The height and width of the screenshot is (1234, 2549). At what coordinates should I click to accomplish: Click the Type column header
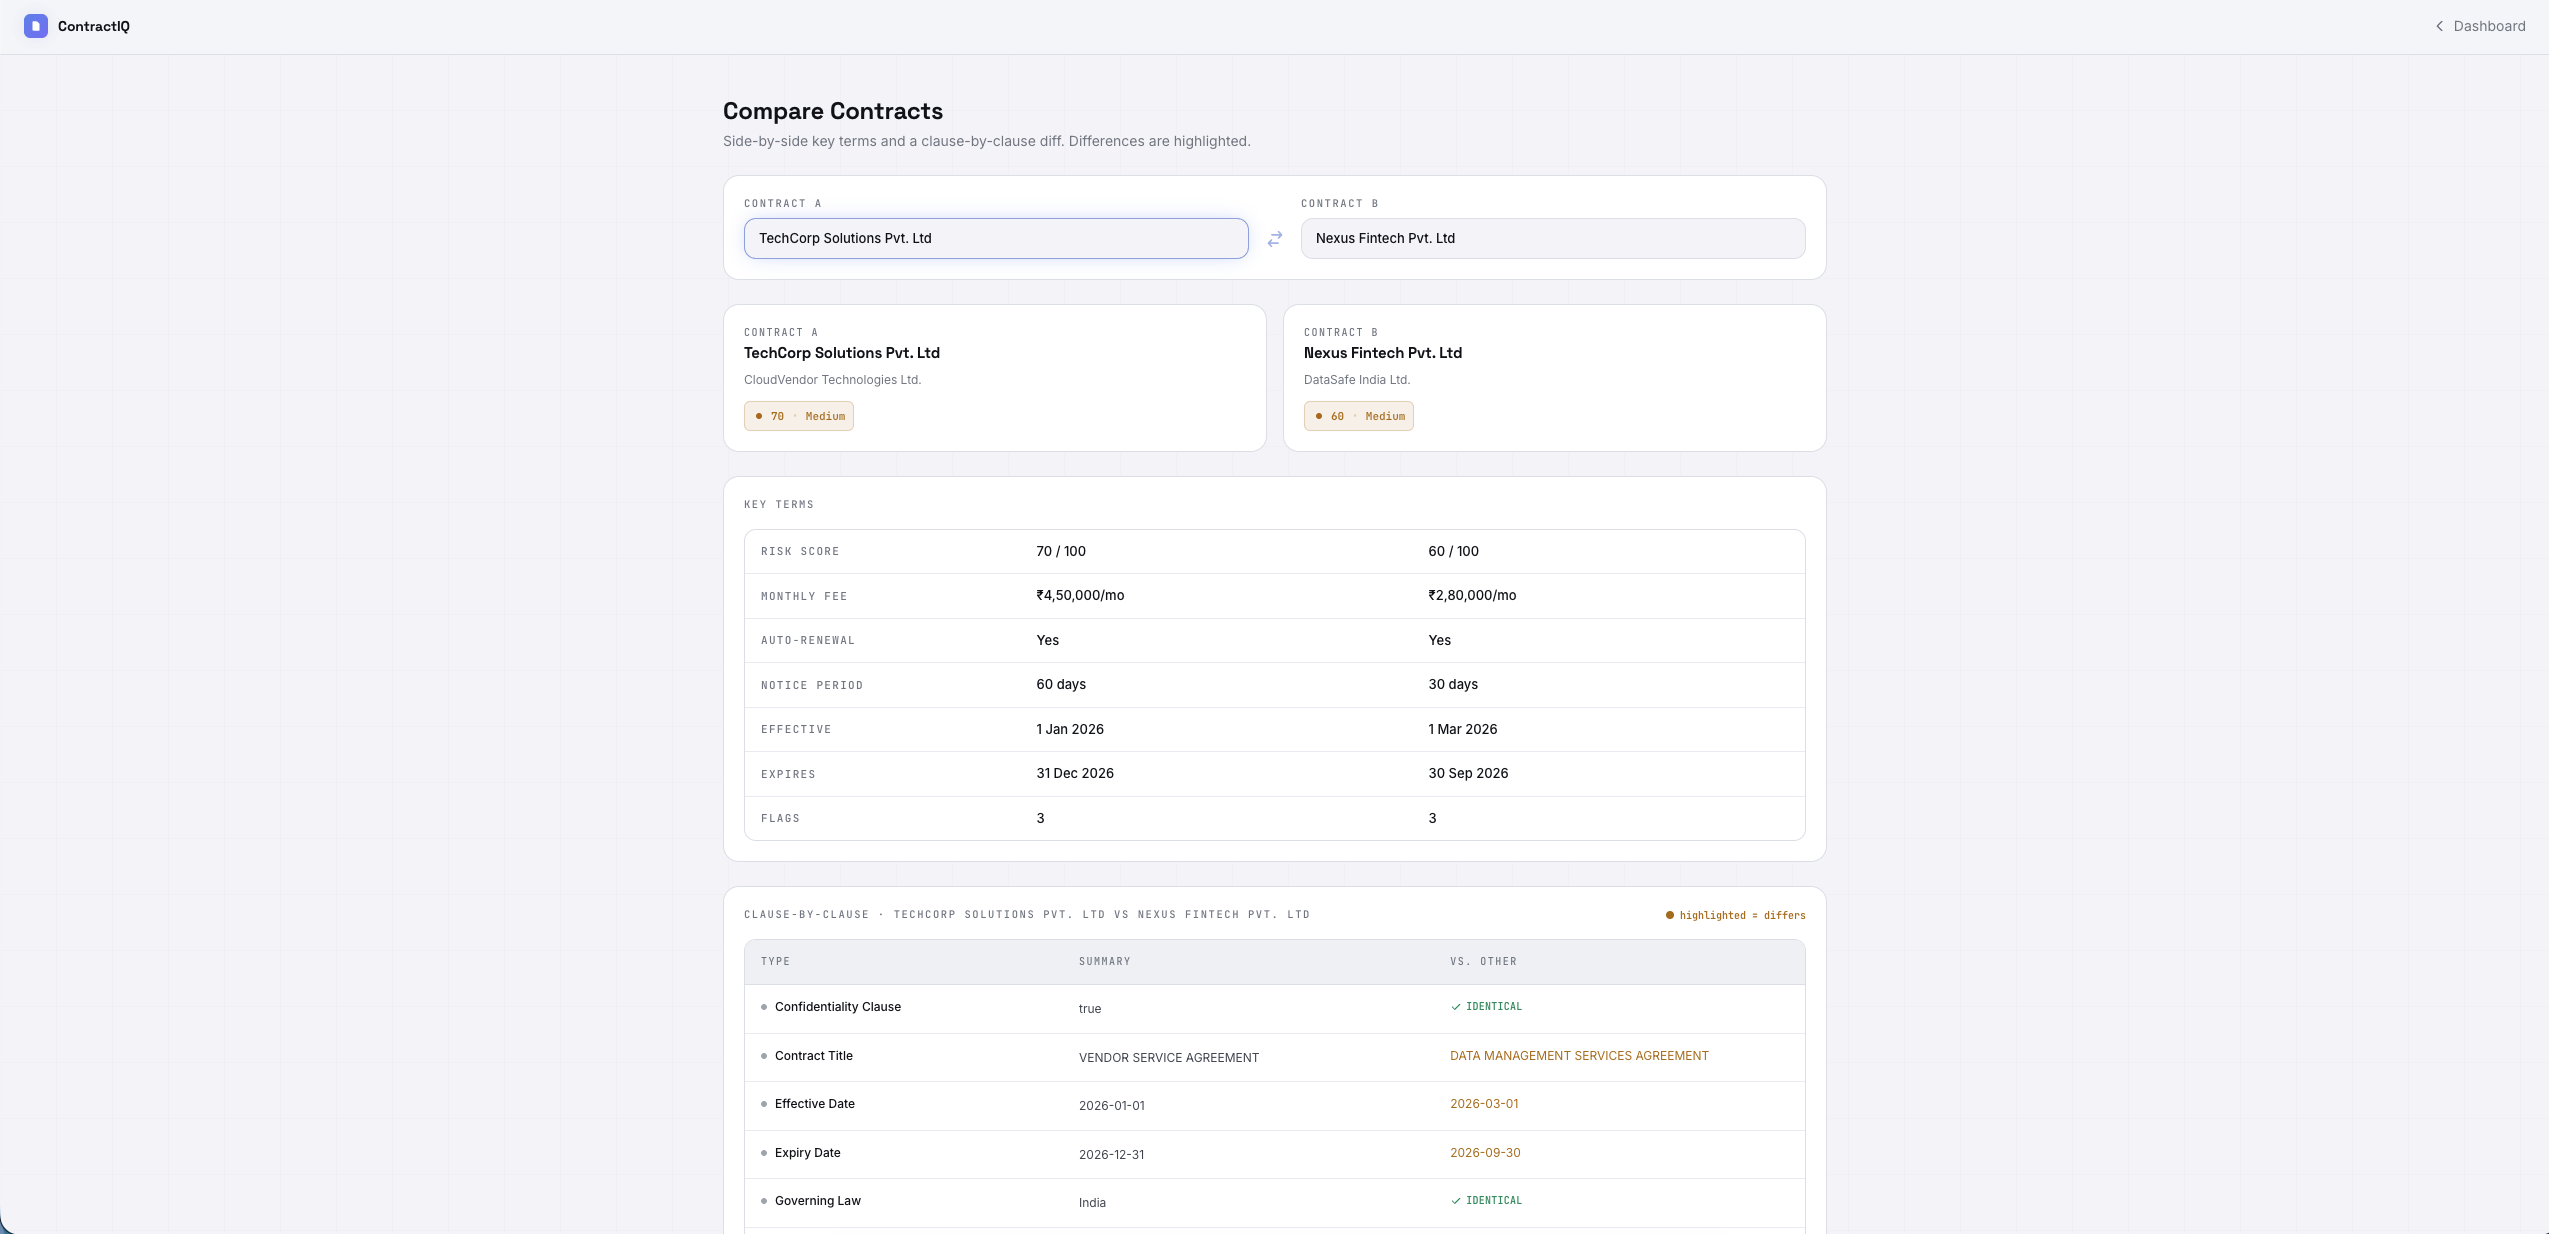coord(775,962)
